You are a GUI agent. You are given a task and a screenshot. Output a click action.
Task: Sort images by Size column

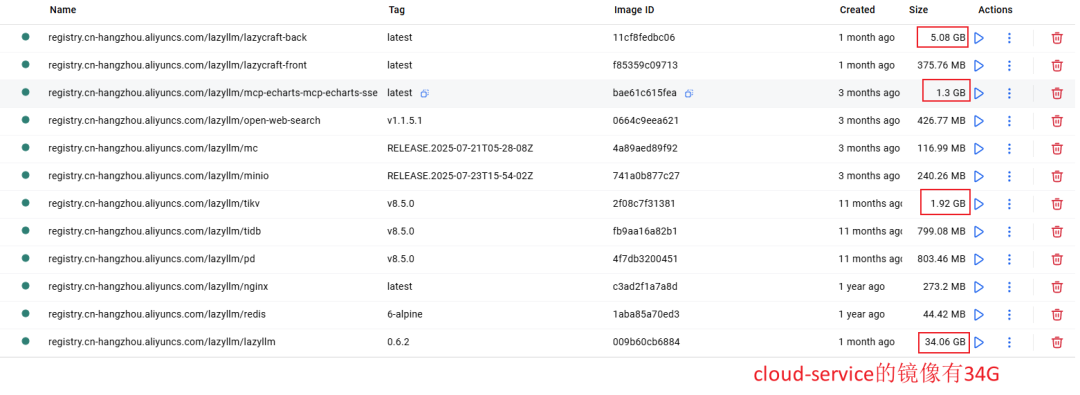[918, 10]
